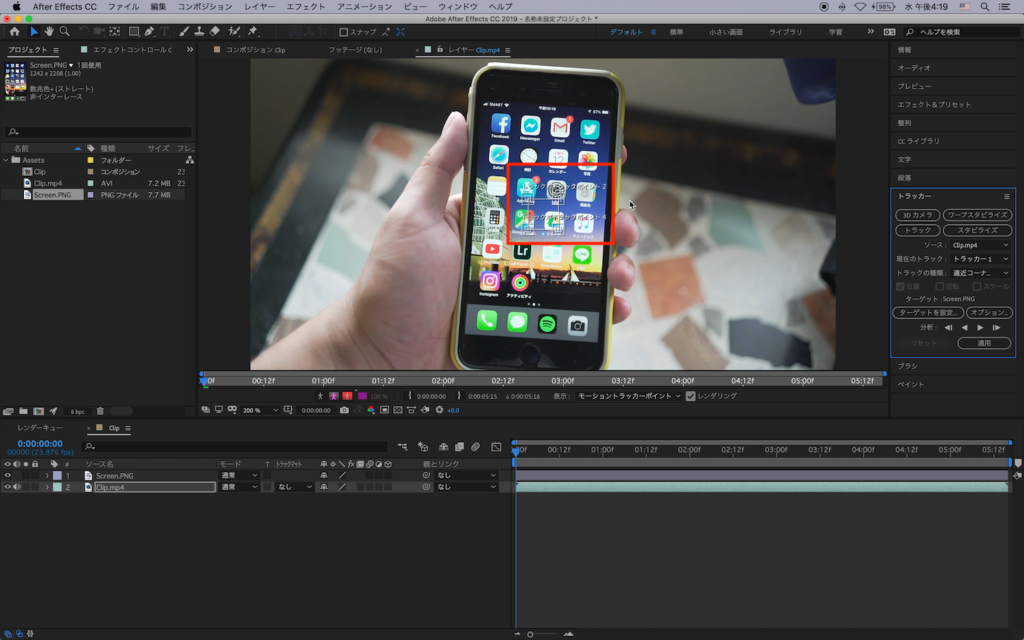Select the Clone Stamp tool

199,32
